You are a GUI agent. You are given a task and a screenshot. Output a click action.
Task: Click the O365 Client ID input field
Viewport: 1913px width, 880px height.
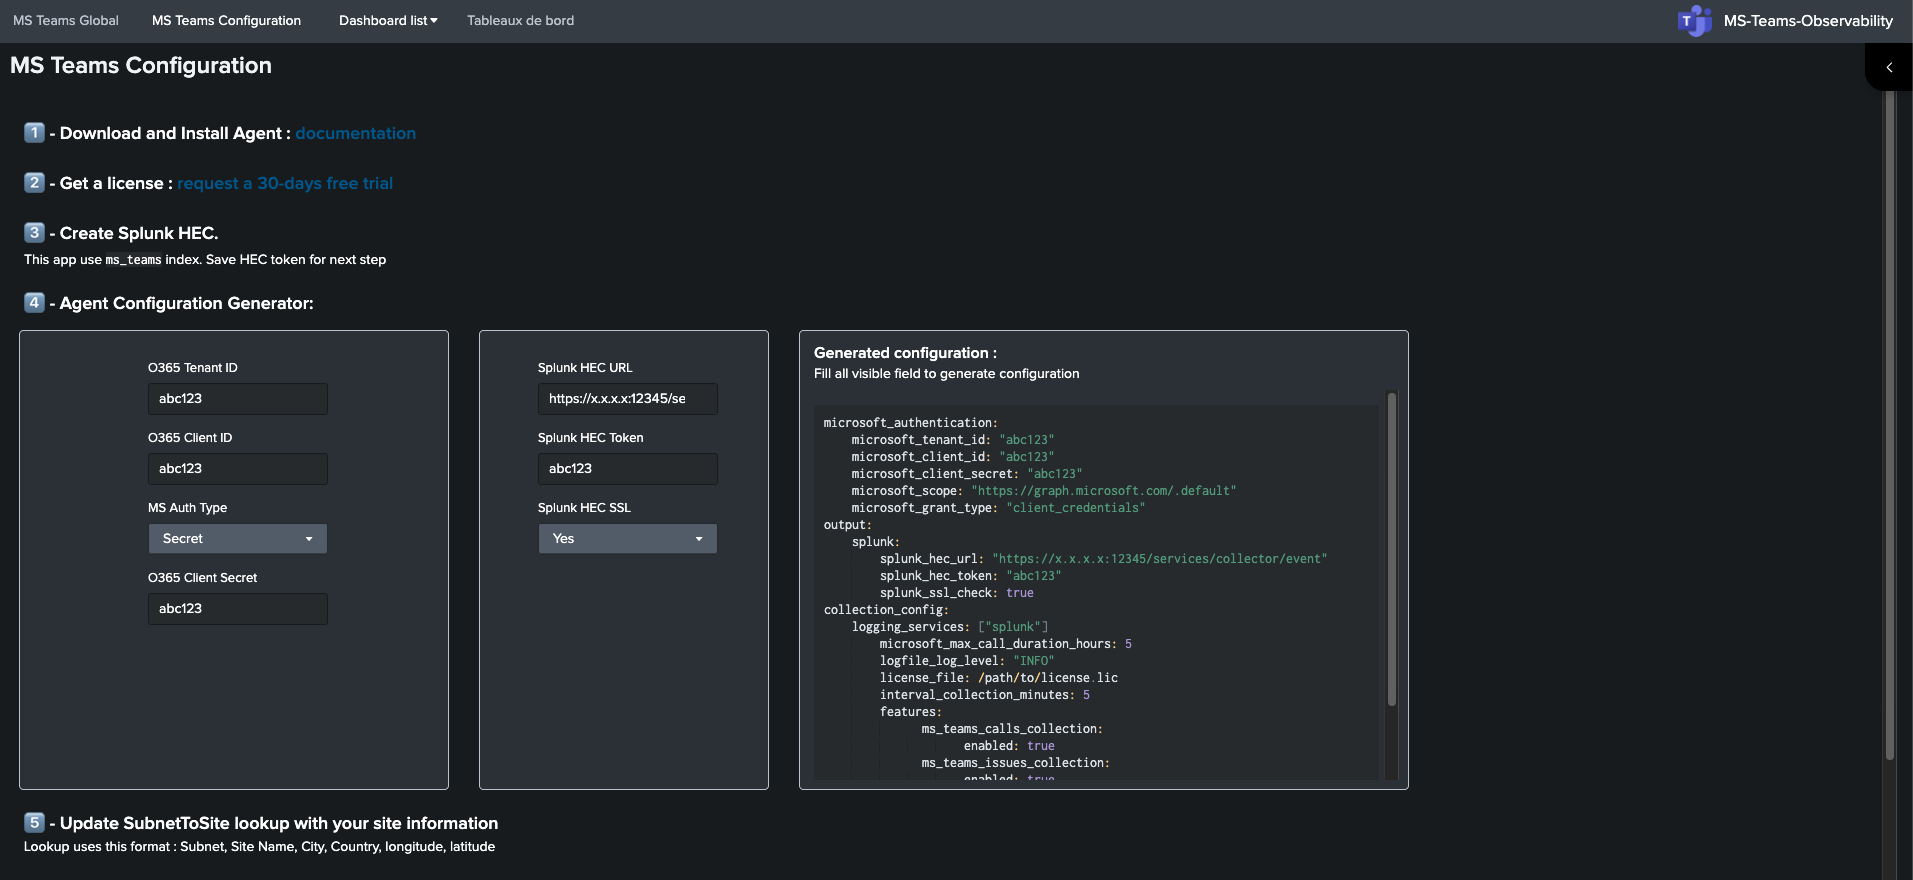(238, 469)
